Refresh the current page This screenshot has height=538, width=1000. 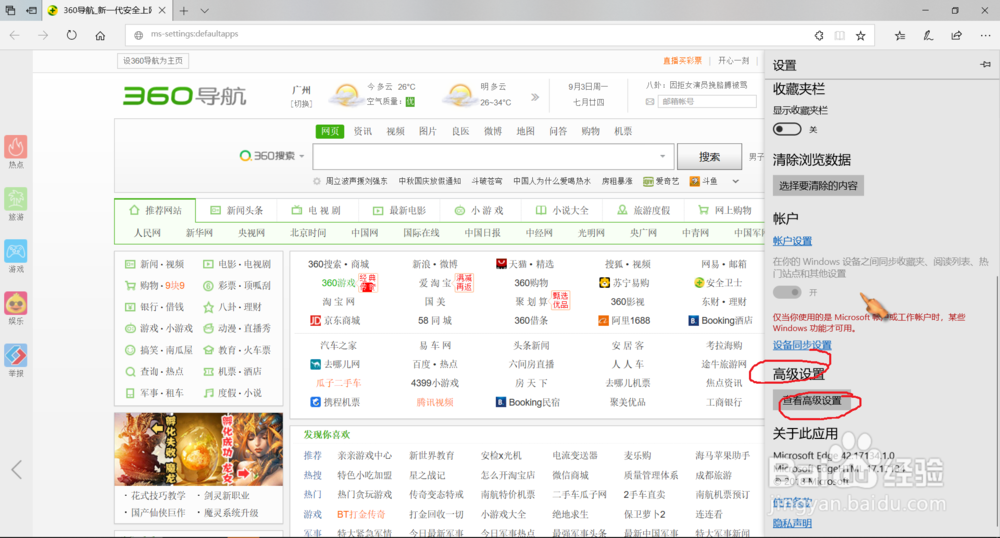coord(71,36)
